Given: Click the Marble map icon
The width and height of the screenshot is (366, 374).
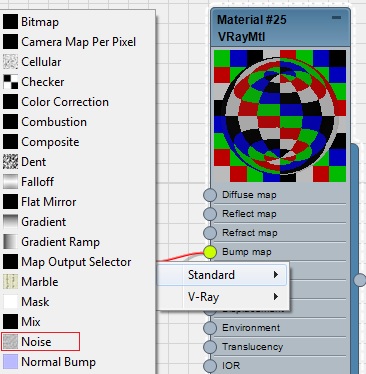Looking at the screenshot, I should (10, 282).
